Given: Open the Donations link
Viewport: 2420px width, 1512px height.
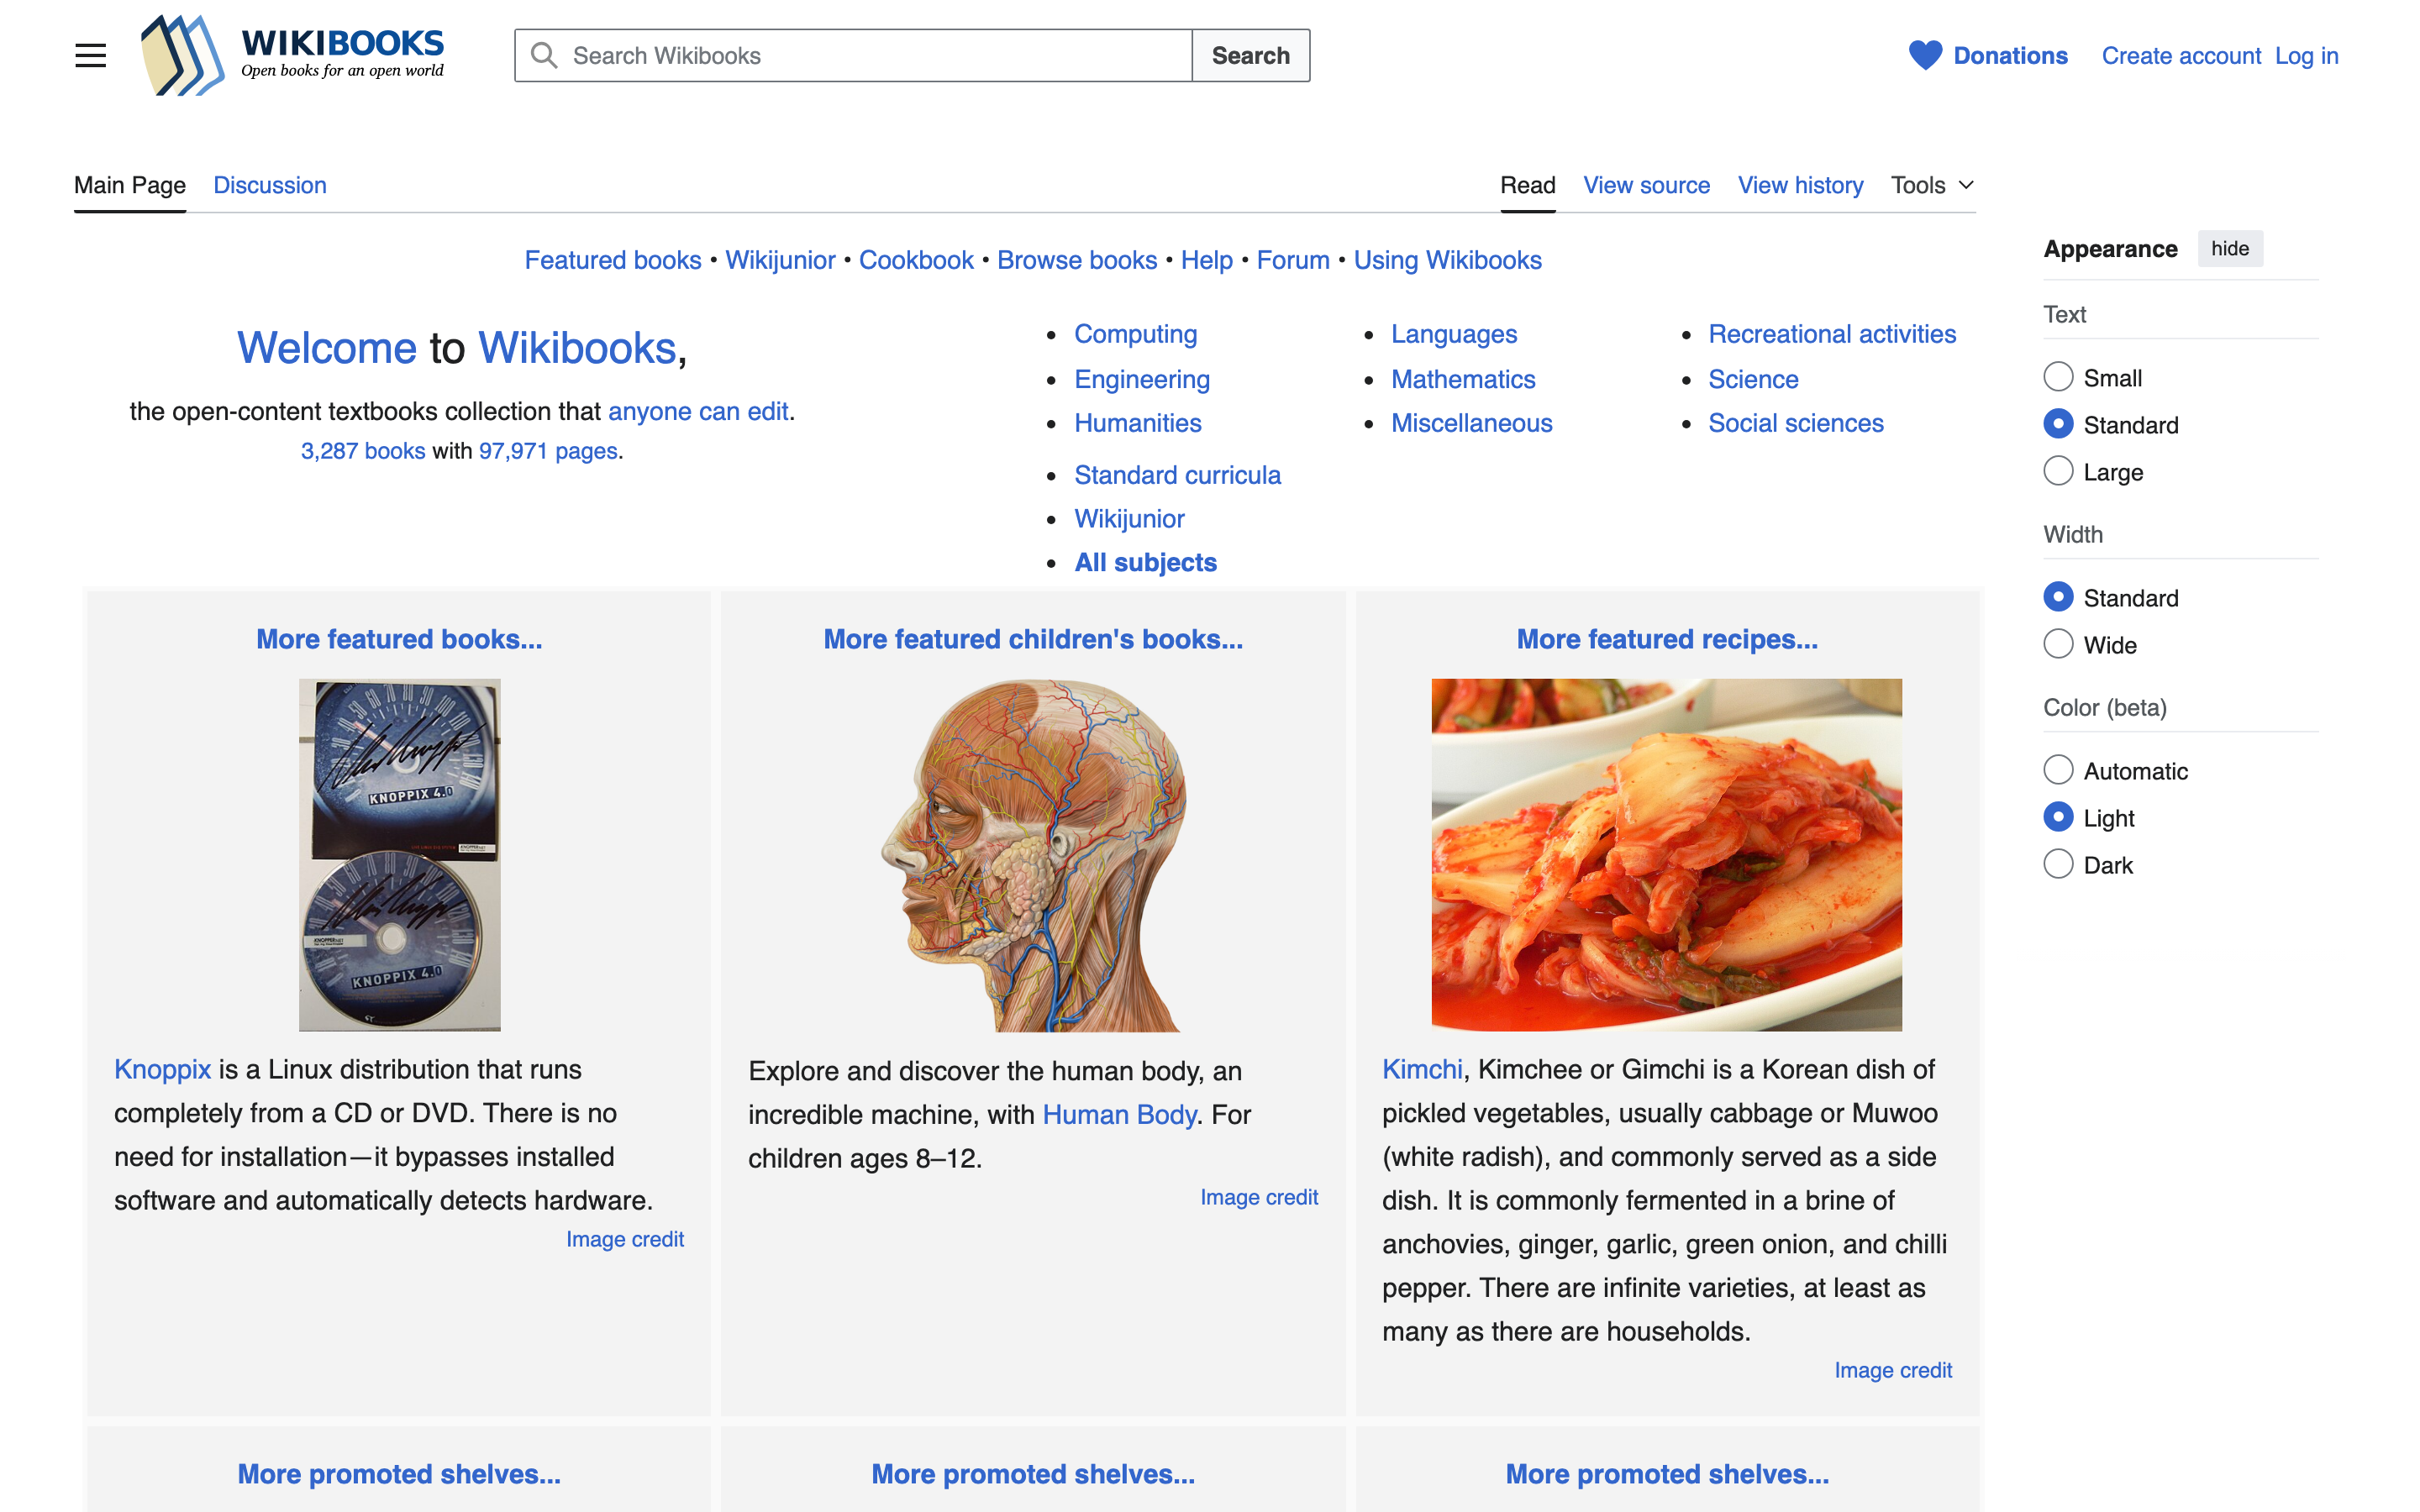Looking at the screenshot, I should [x=2010, y=55].
